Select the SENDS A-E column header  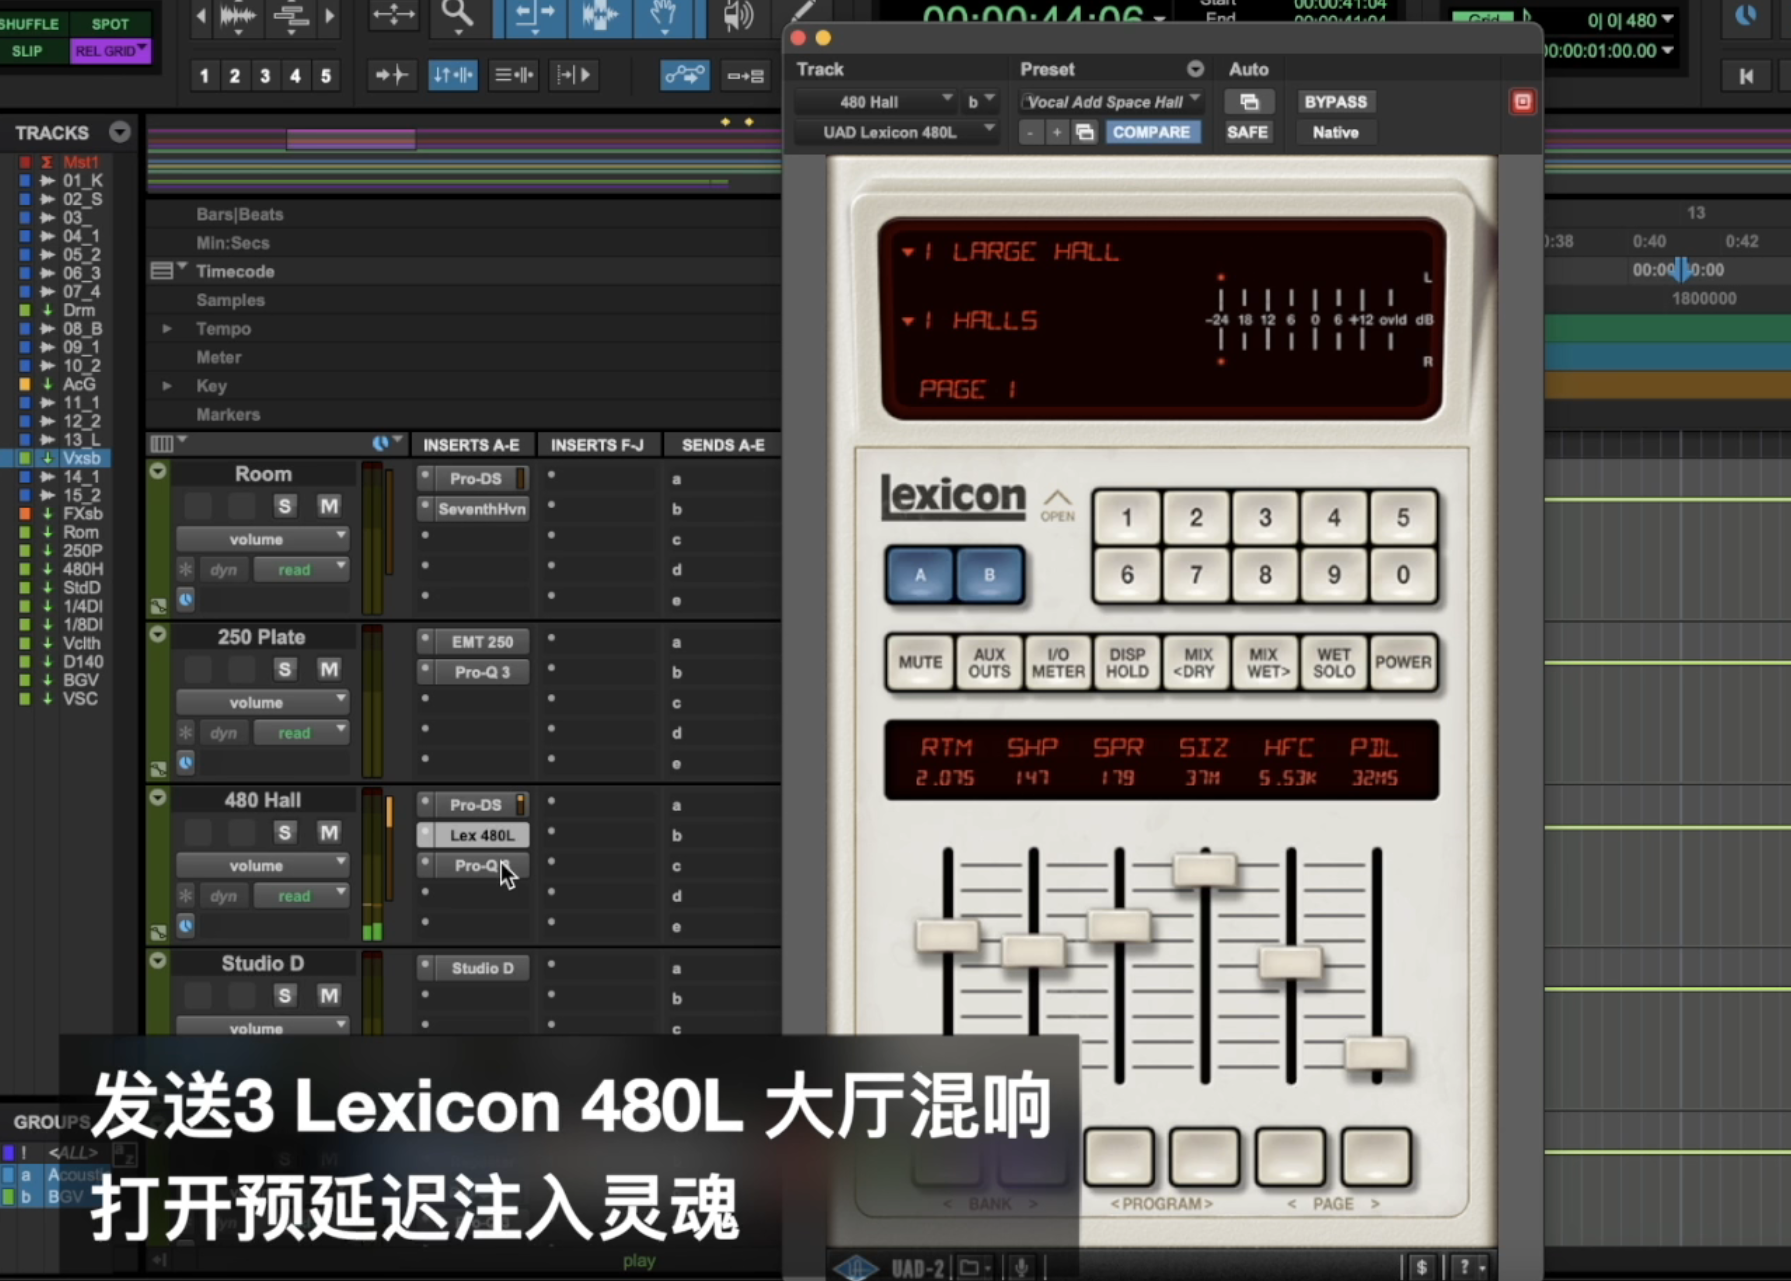pos(722,445)
